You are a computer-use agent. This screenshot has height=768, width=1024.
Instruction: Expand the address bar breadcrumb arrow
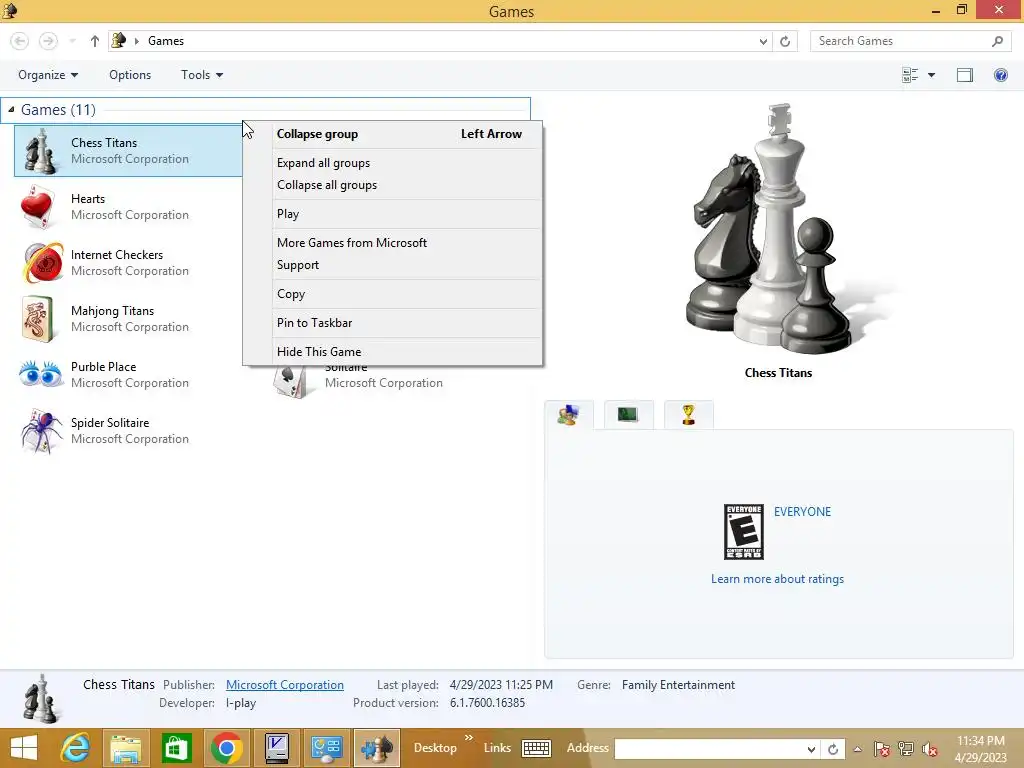136,41
